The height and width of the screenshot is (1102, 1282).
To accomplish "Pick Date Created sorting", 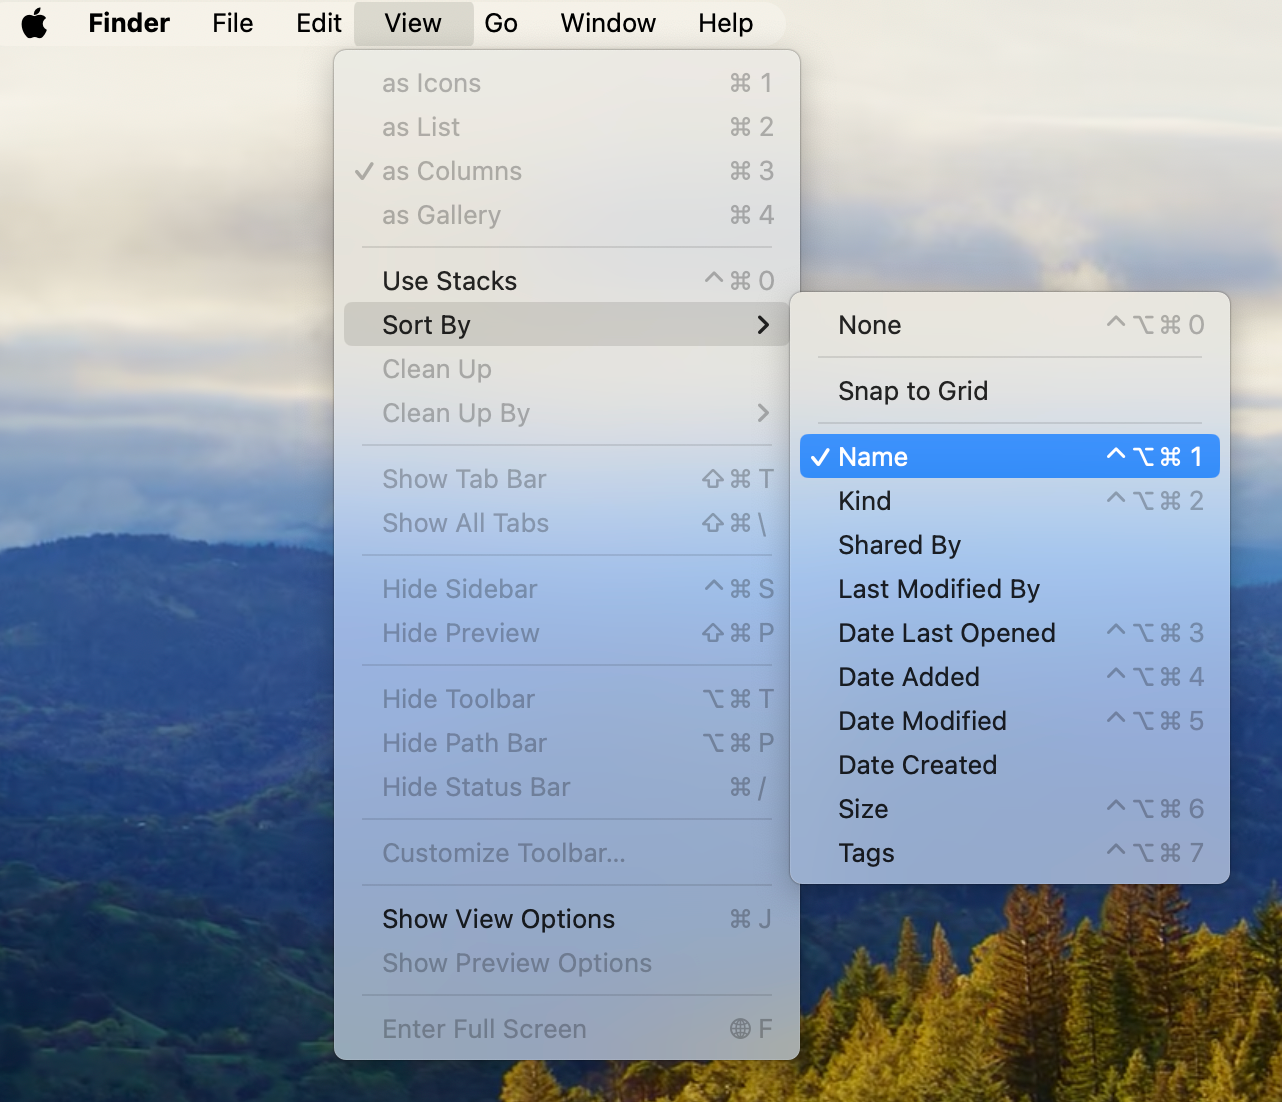I will [x=917, y=765].
